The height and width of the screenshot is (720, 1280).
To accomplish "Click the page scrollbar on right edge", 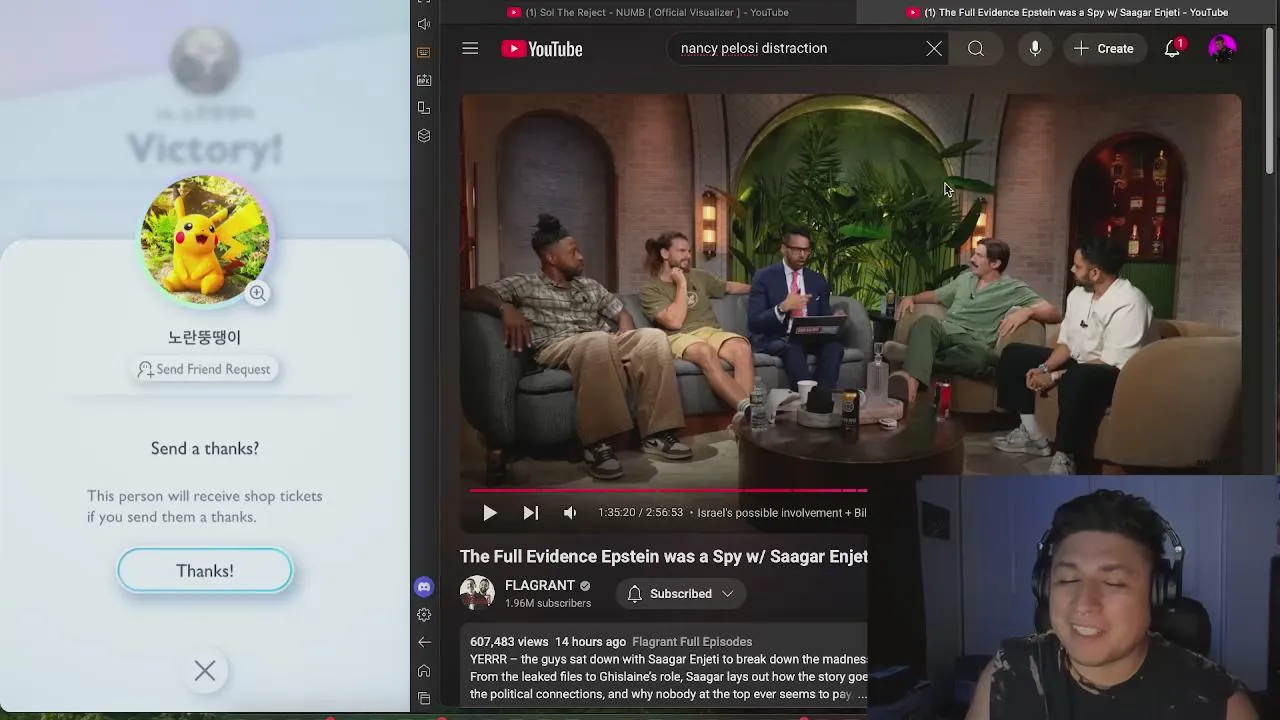I will [1270, 100].
